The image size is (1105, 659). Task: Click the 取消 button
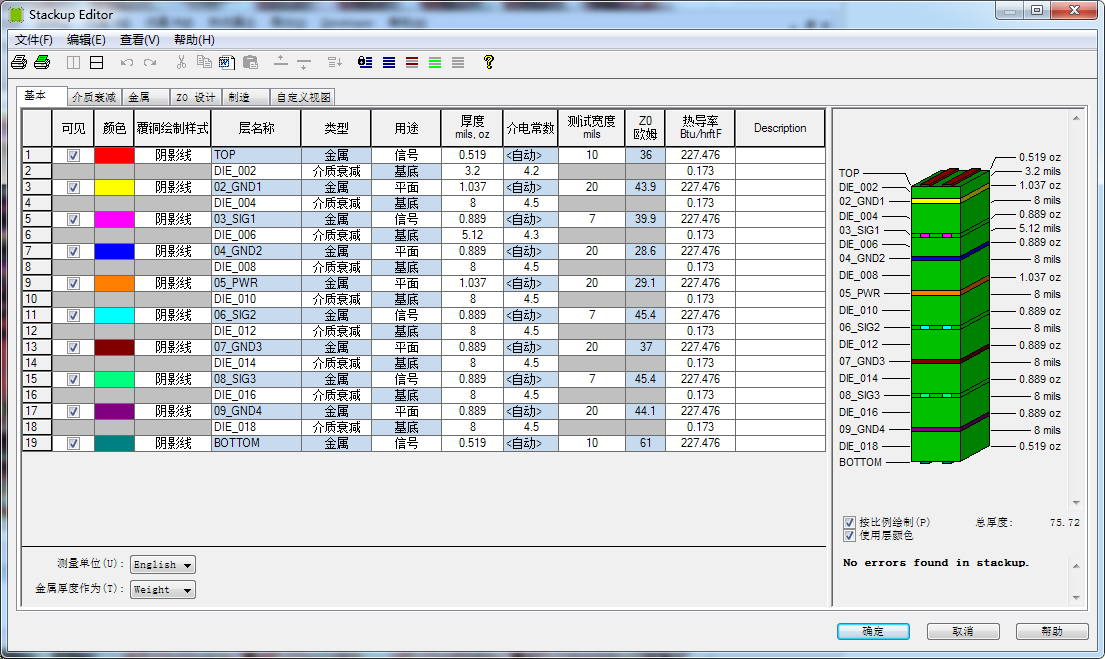(x=963, y=632)
